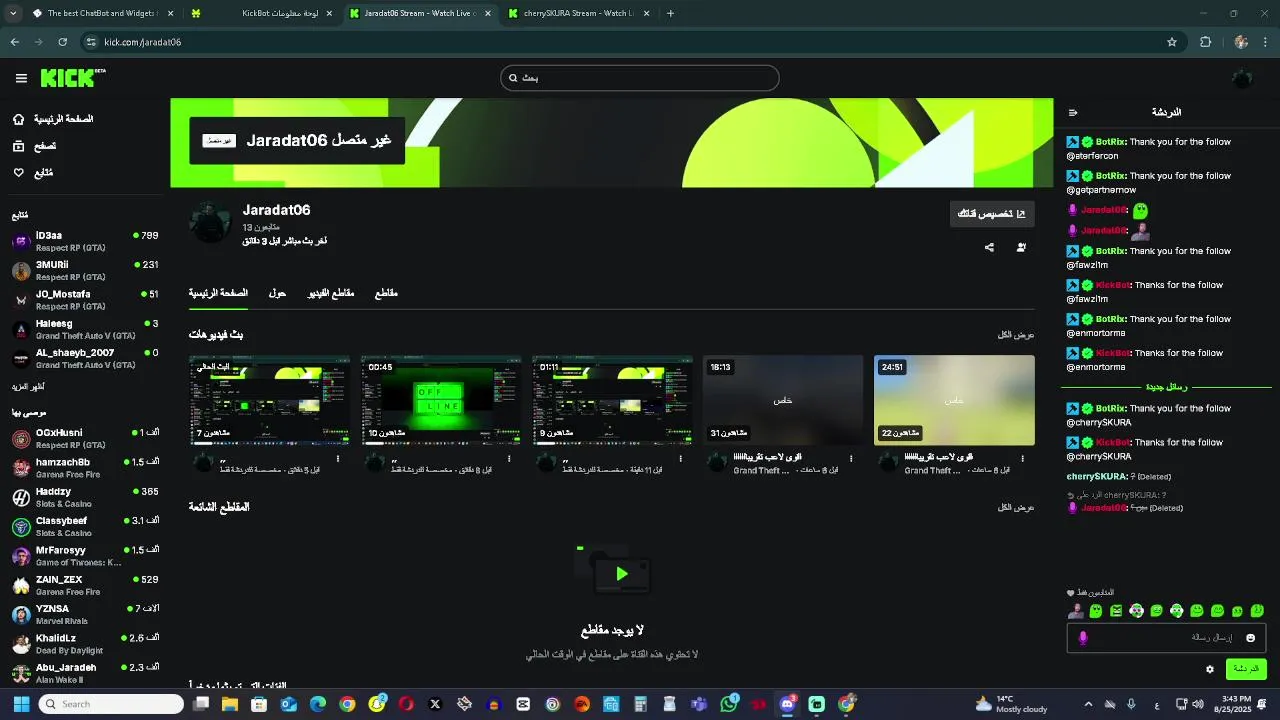Switch to the cherrySKURA Stream browser tab

pyautogui.click(x=578, y=13)
